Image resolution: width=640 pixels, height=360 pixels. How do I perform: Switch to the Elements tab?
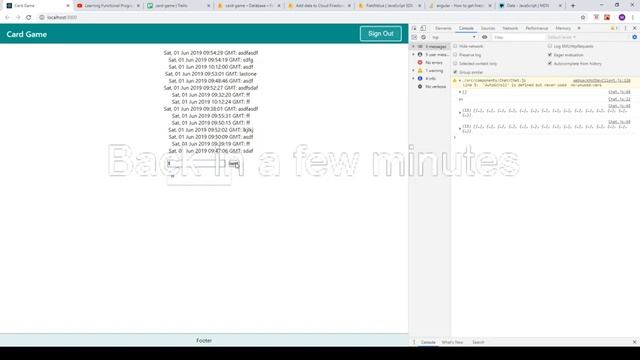443,28
